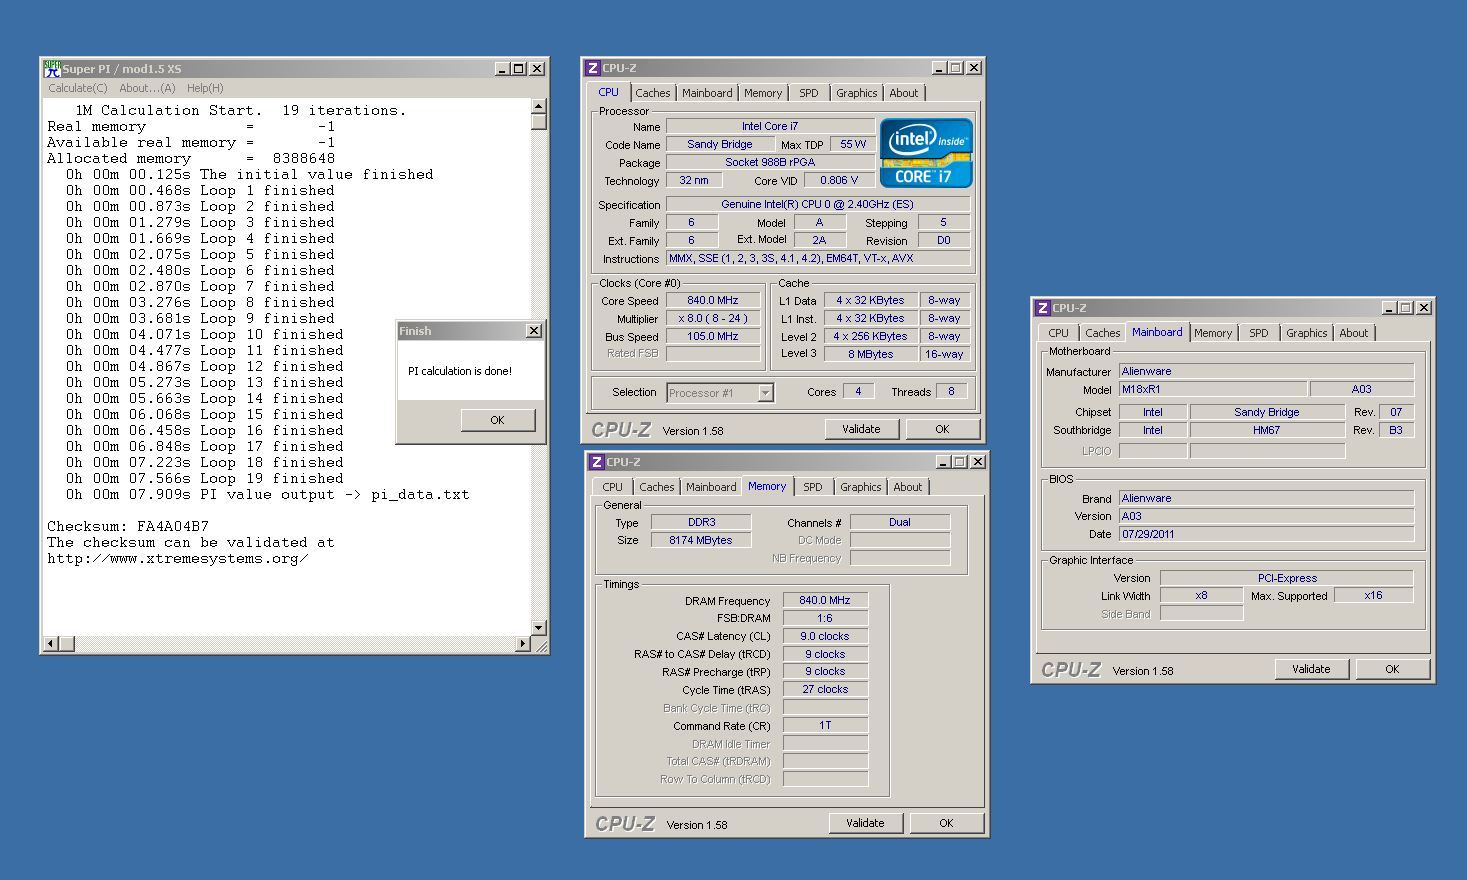Image resolution: width=1467 pixels, height=880 pixels.
Task: Close the Mainboard CPU-Z window
Action: (1424, 308)
